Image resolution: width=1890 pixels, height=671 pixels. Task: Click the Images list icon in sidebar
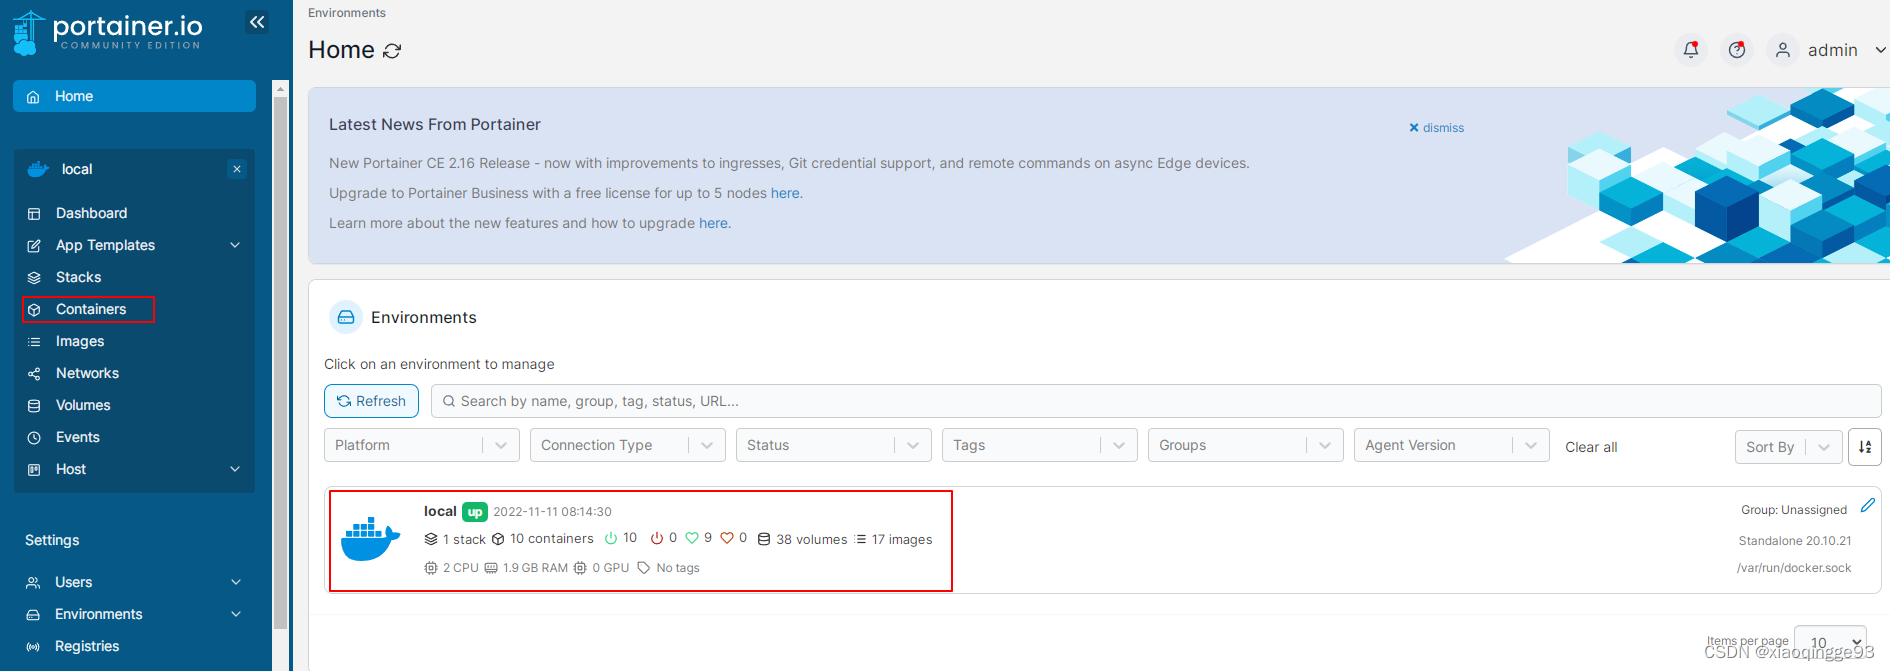34,342
